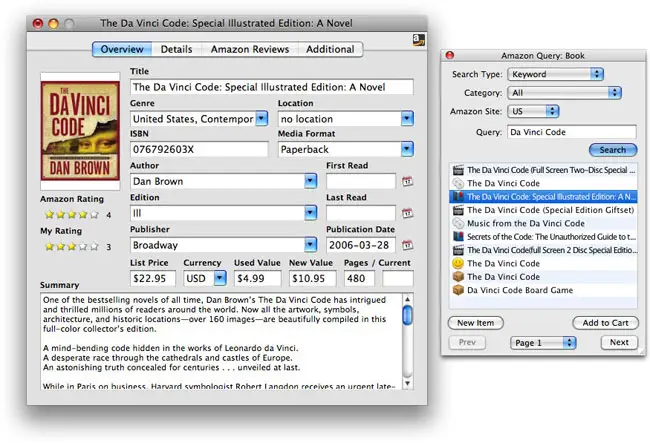Open the Amazon Site US dropdown
The width and height of the screenshot is (650, 443).
click(533, 111)
